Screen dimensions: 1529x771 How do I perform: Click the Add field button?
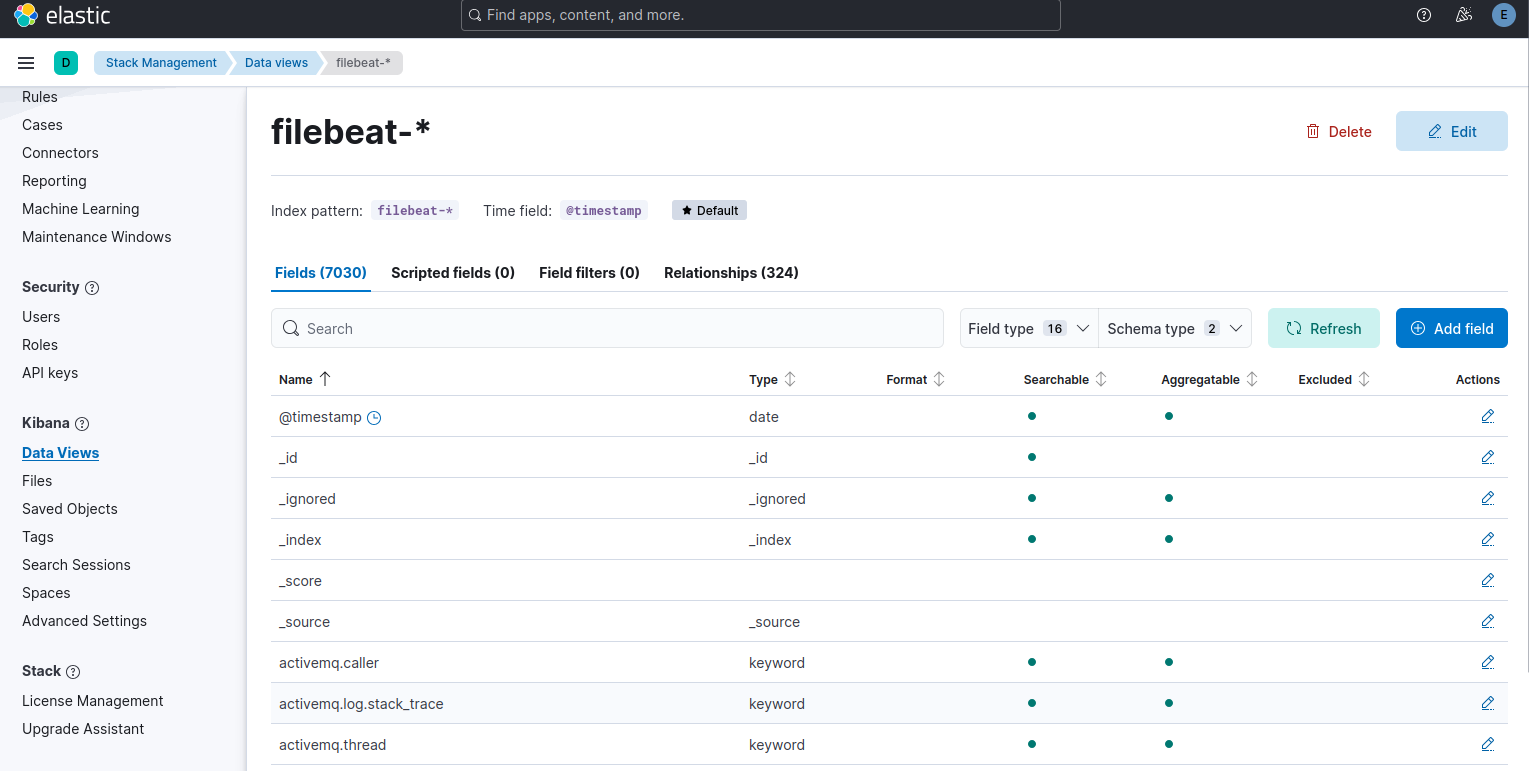(1451, 328)
